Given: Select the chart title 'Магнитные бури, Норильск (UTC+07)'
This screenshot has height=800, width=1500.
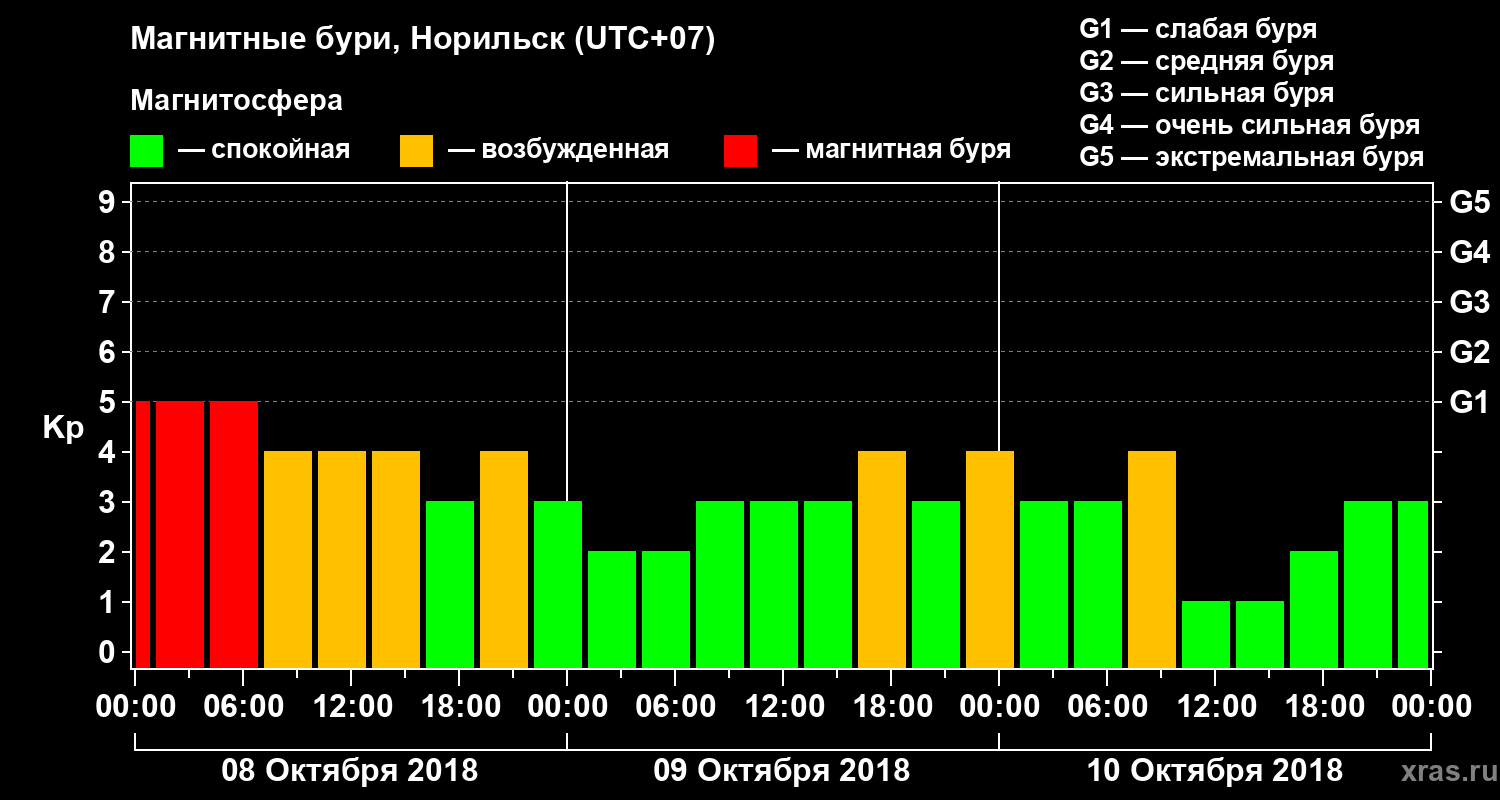Looking at the screenshot, I should pos(423,40).
